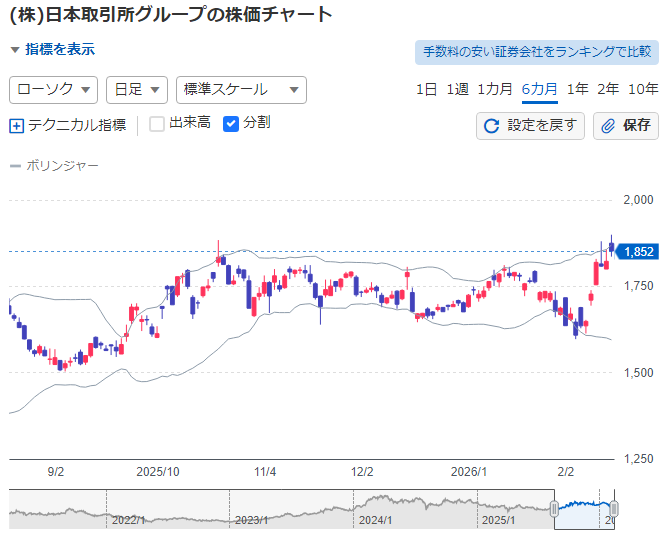The width and height of the screenshot is (664, 535).
Task: Select the 10年 period tab
Action: point(643,89)
